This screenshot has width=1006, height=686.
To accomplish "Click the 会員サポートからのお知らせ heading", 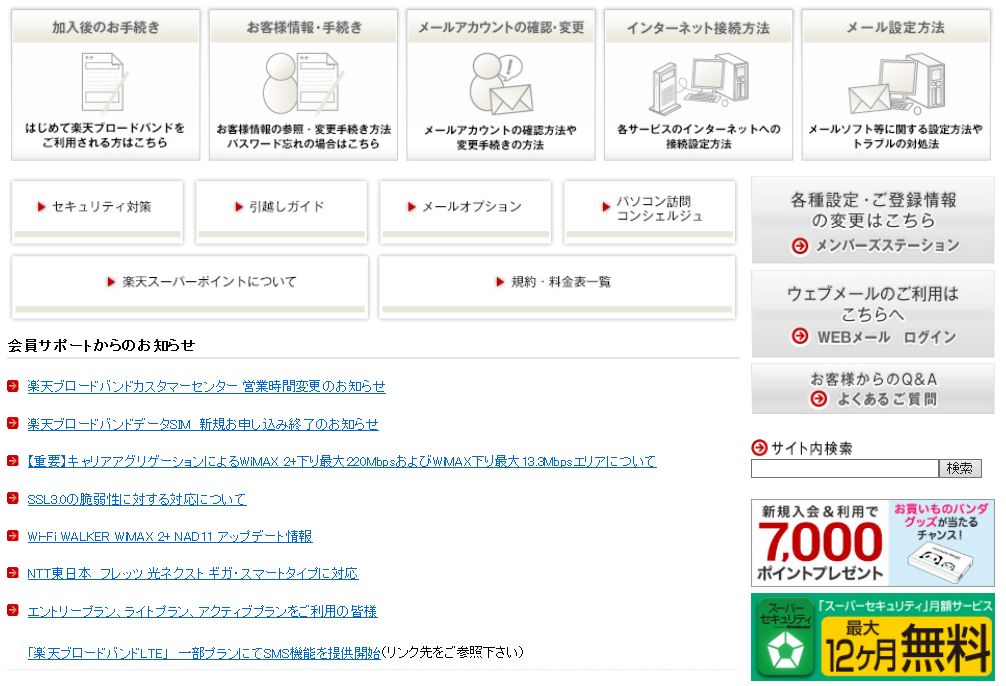I will pyautogui.click(x=101, y=345).
